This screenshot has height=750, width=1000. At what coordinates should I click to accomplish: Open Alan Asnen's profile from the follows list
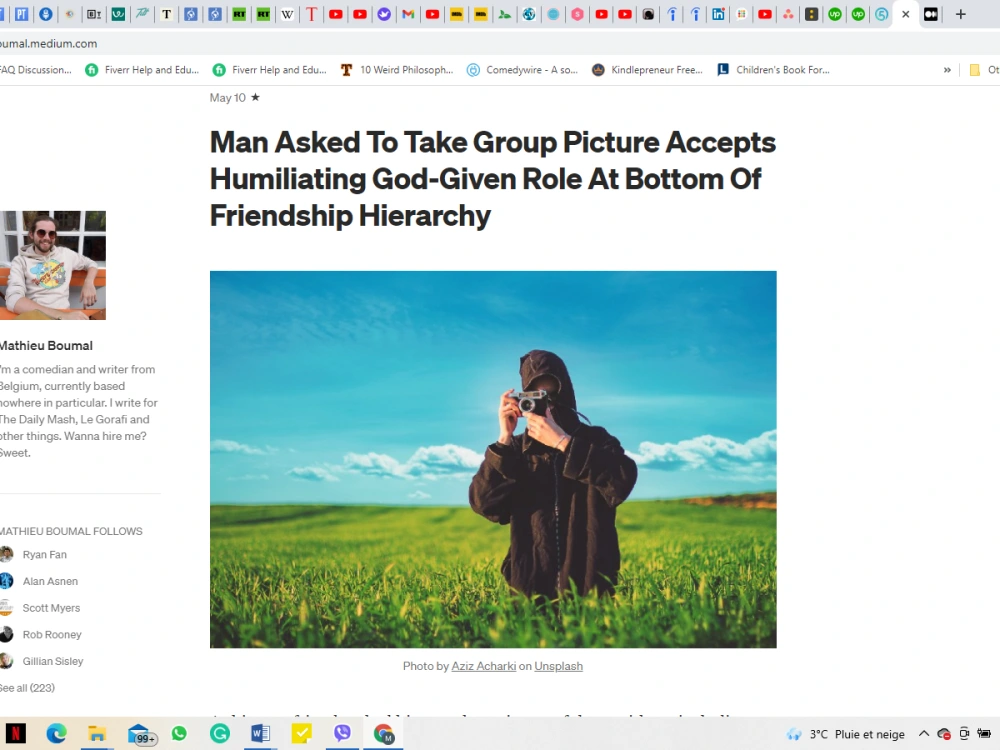coord(50,582)
